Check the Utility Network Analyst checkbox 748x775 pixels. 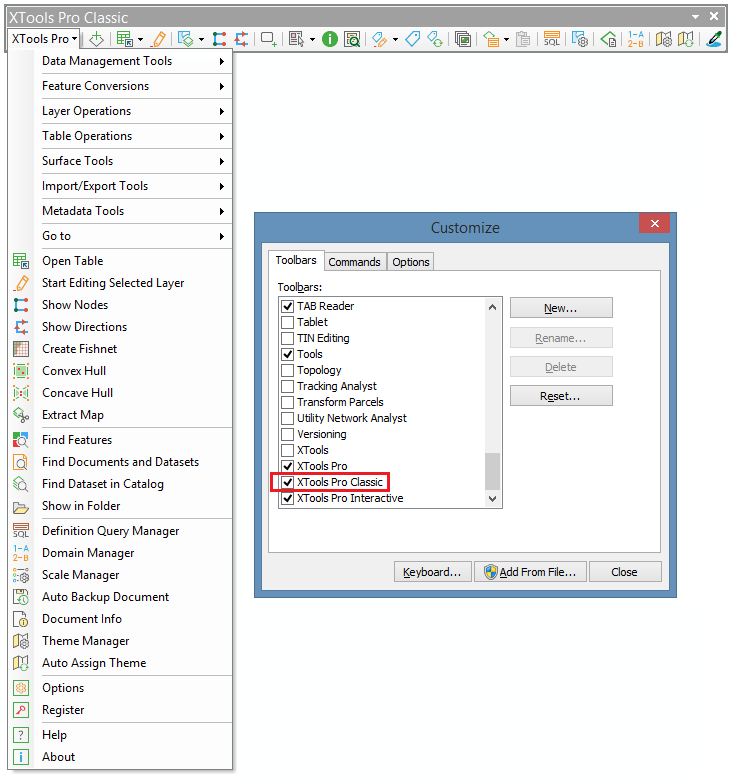tap(287, 418)
